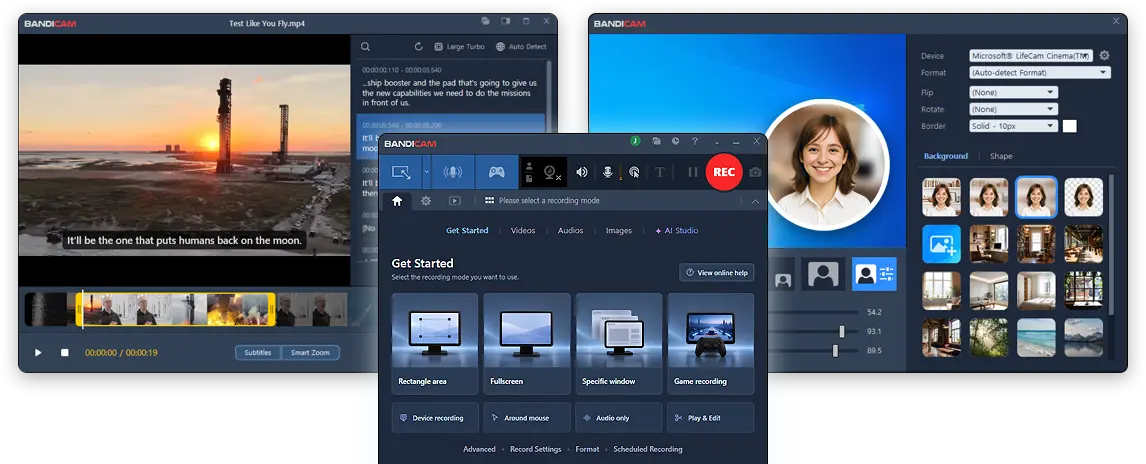This screenshot has height=464, width=1146.
Task: Choose the Rectangle area recording card
Action: point(435,343)
